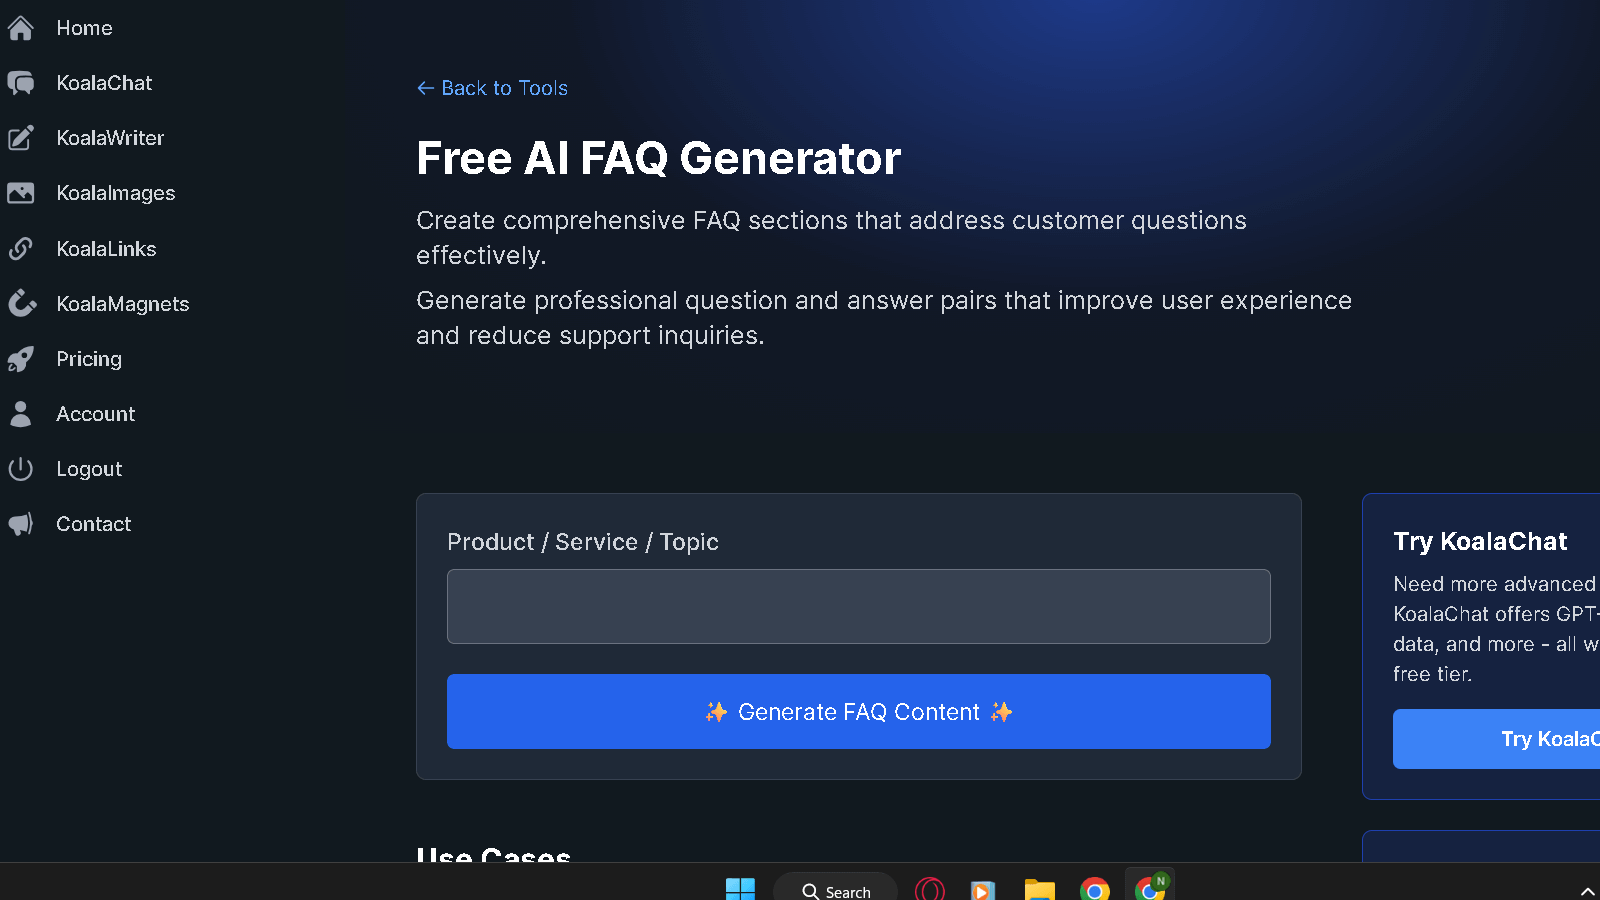Open KoalaImages via its picture icon
Image resolution: width=1600 pixels, height=900 pixels.
pos(21,193)
